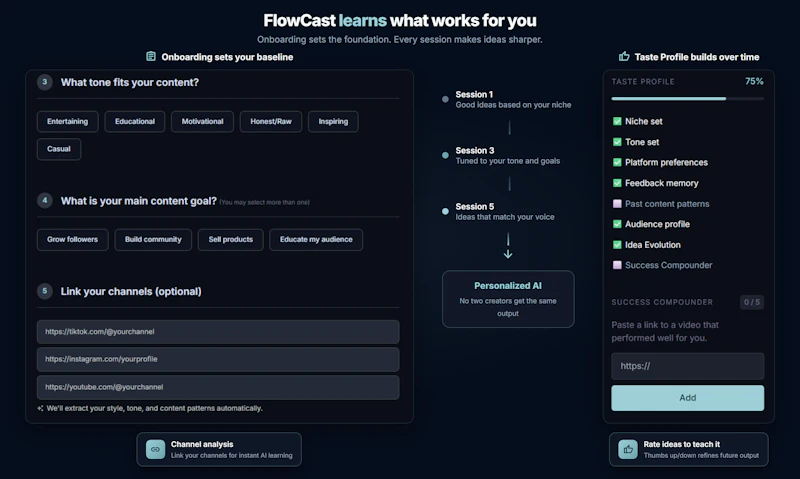Viewport: 800px width, 479px height.
Task: Uncheck Platform preferences checkbox
Action: [617, 162]
